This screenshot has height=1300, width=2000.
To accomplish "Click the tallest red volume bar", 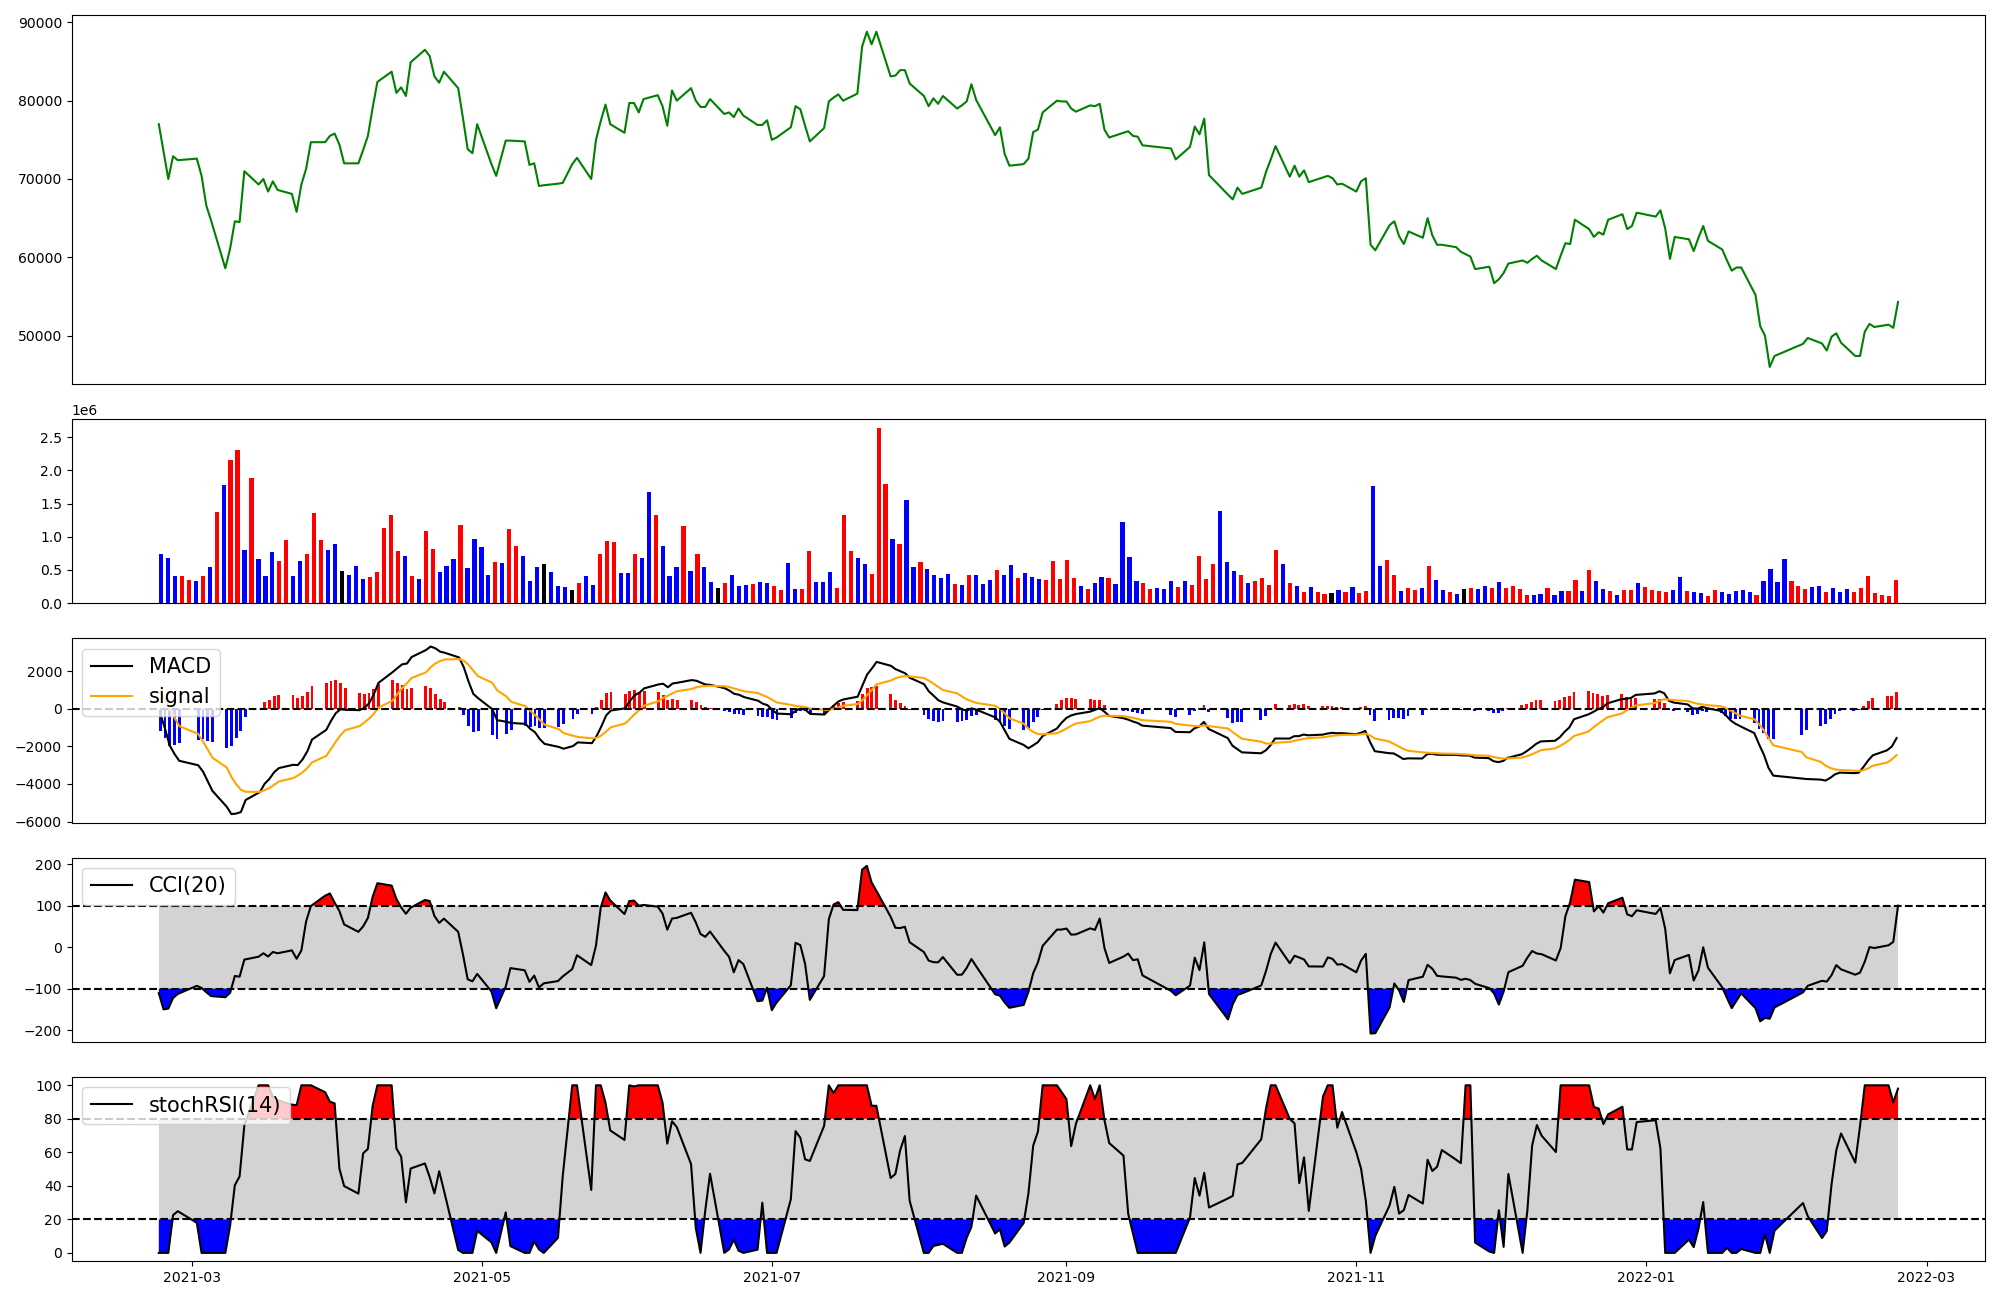I will tap(879, 515).
